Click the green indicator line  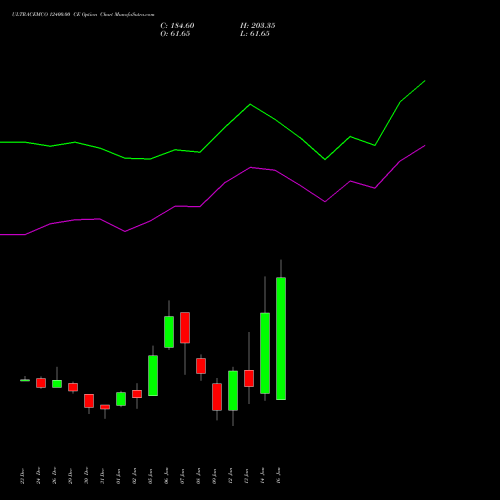pos(250,105)
